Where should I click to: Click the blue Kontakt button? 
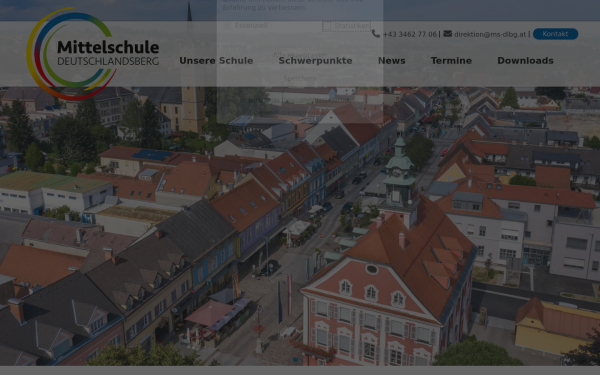coord(555,34)
